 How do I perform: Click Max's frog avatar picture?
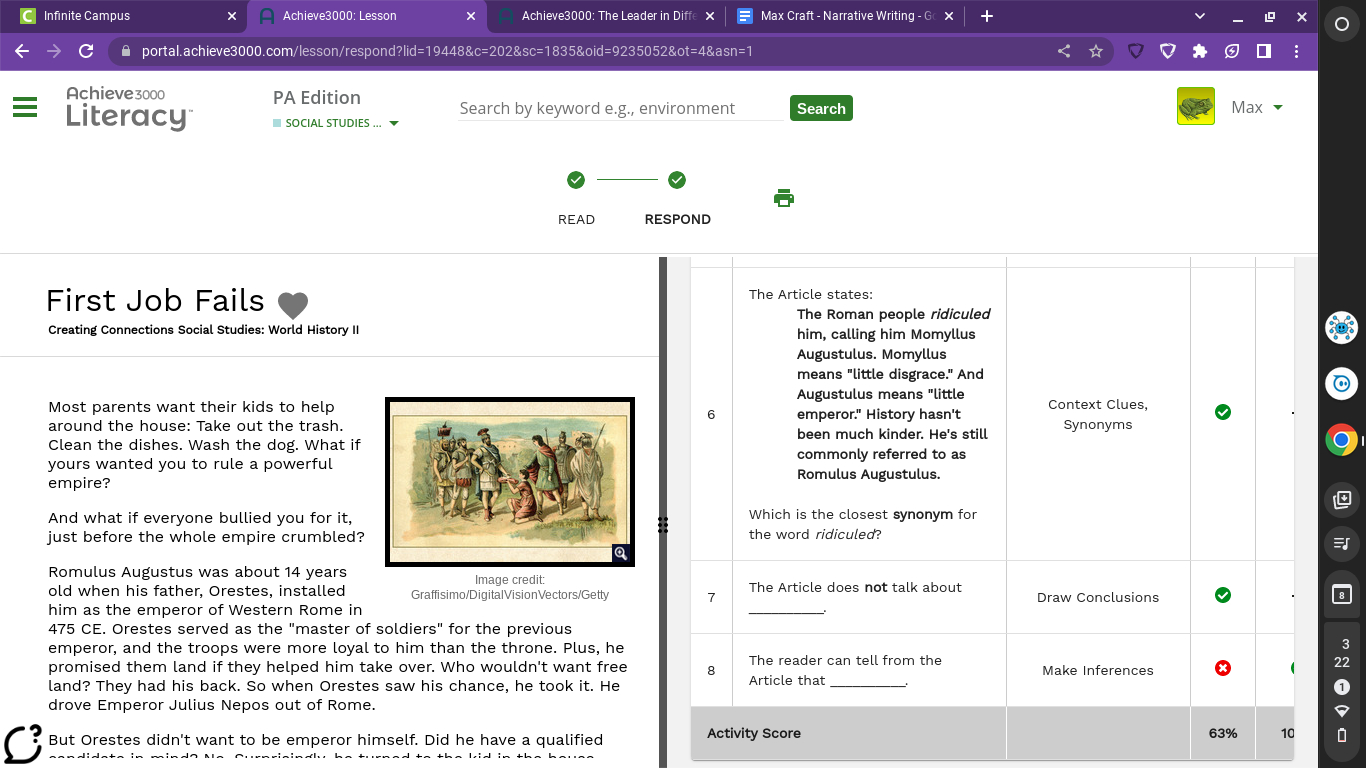pos(1196,107)
